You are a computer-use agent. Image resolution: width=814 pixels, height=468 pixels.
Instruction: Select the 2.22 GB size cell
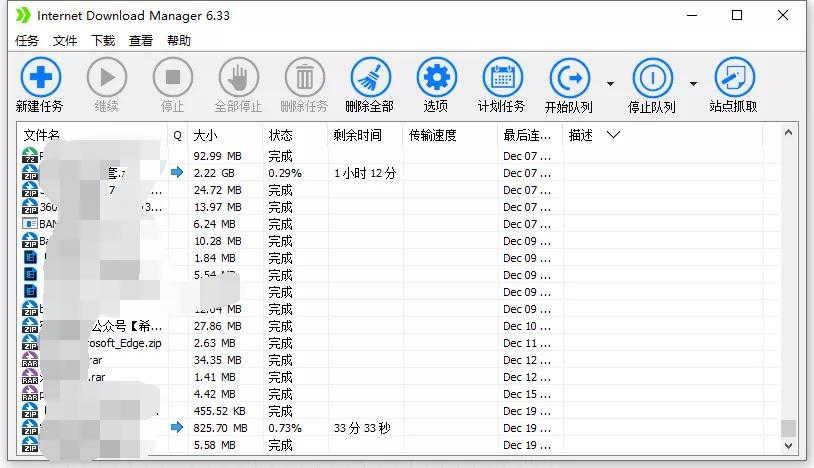(x=214, y=173)
